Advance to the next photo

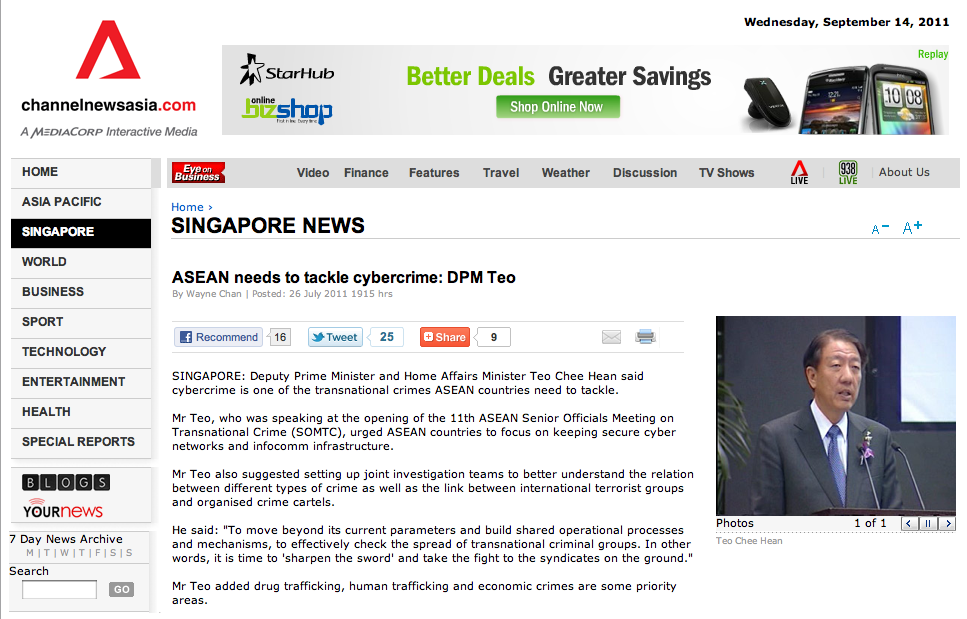(947, 523)
